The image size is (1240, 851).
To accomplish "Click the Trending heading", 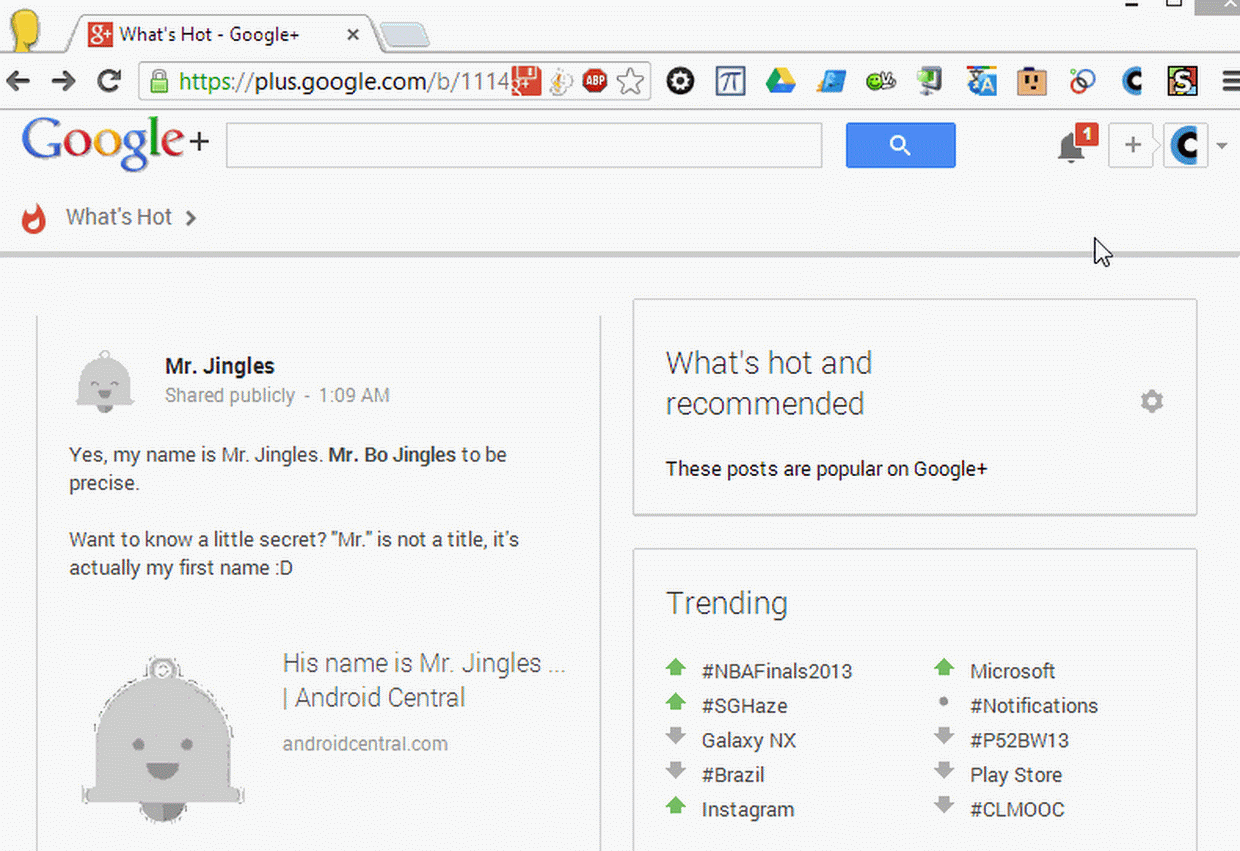I will click(727, 603).
